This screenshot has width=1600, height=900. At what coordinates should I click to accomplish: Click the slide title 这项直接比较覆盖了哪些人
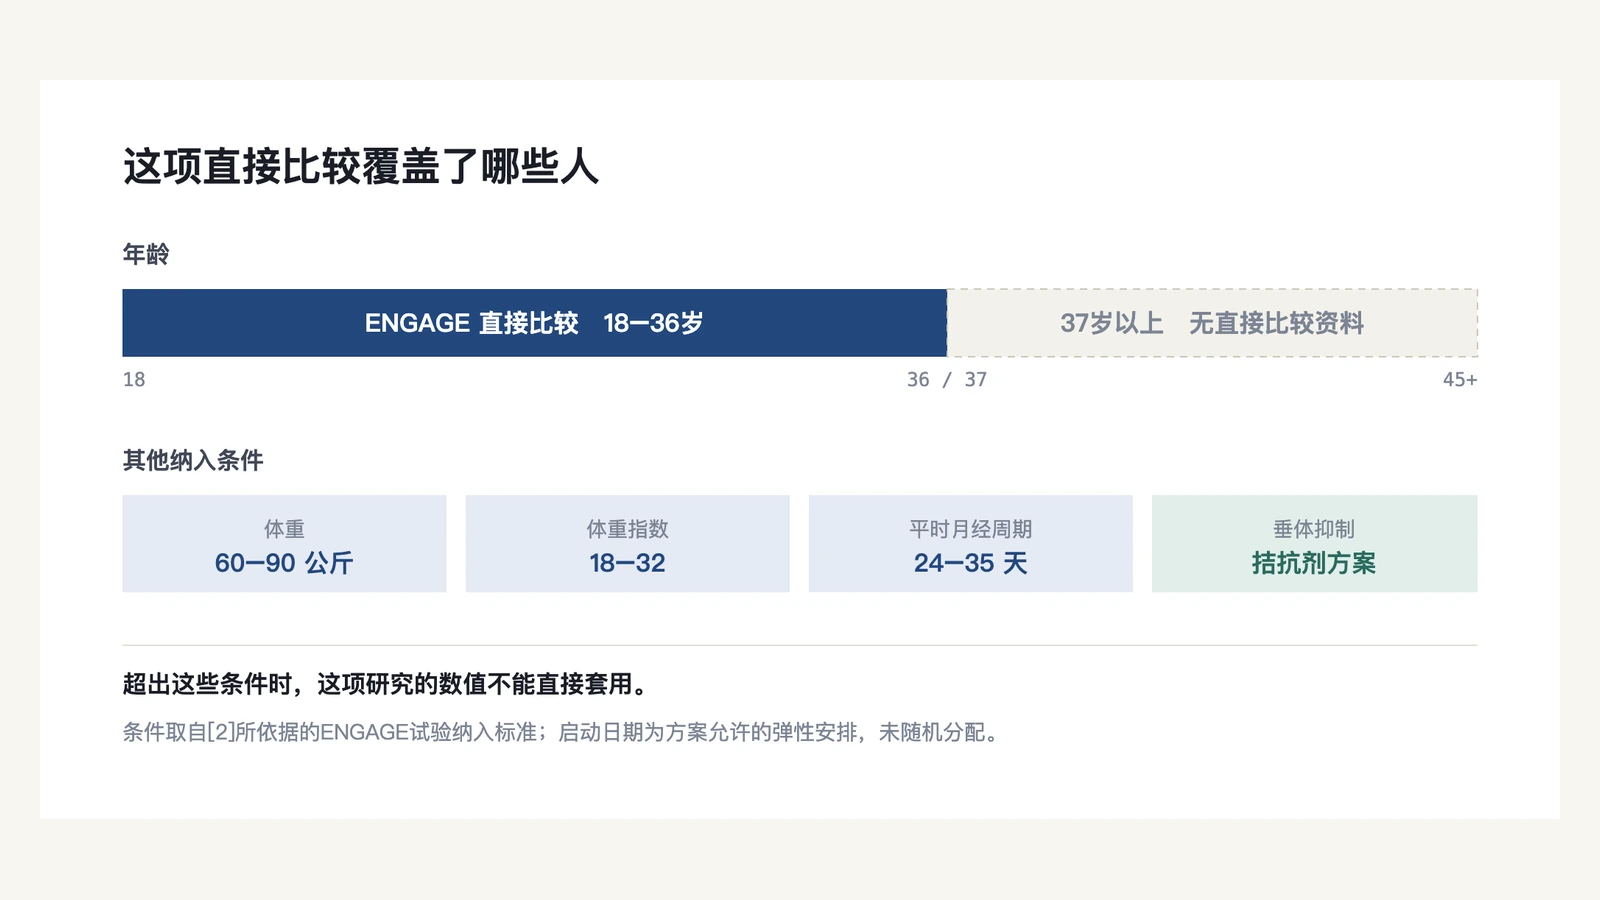click(361, 166)
